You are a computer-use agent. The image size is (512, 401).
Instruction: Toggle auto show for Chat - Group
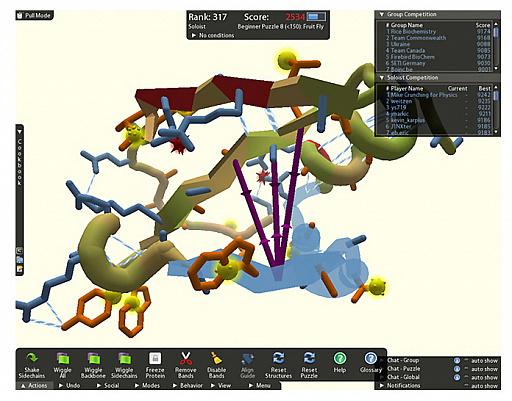pos(467,361)
